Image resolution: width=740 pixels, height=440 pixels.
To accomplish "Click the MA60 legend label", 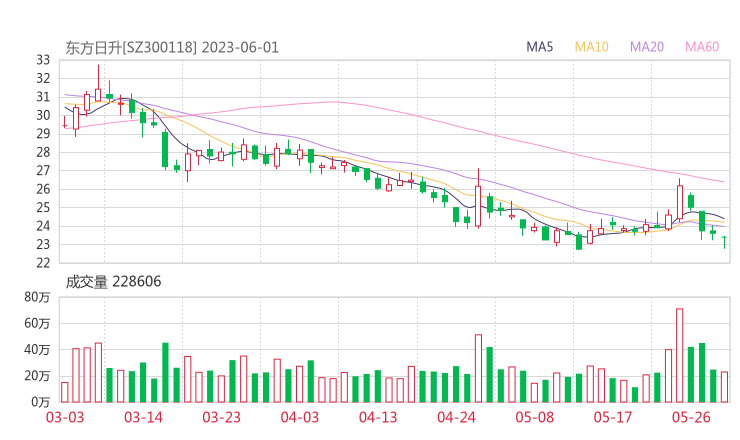I will click(702, 47).
